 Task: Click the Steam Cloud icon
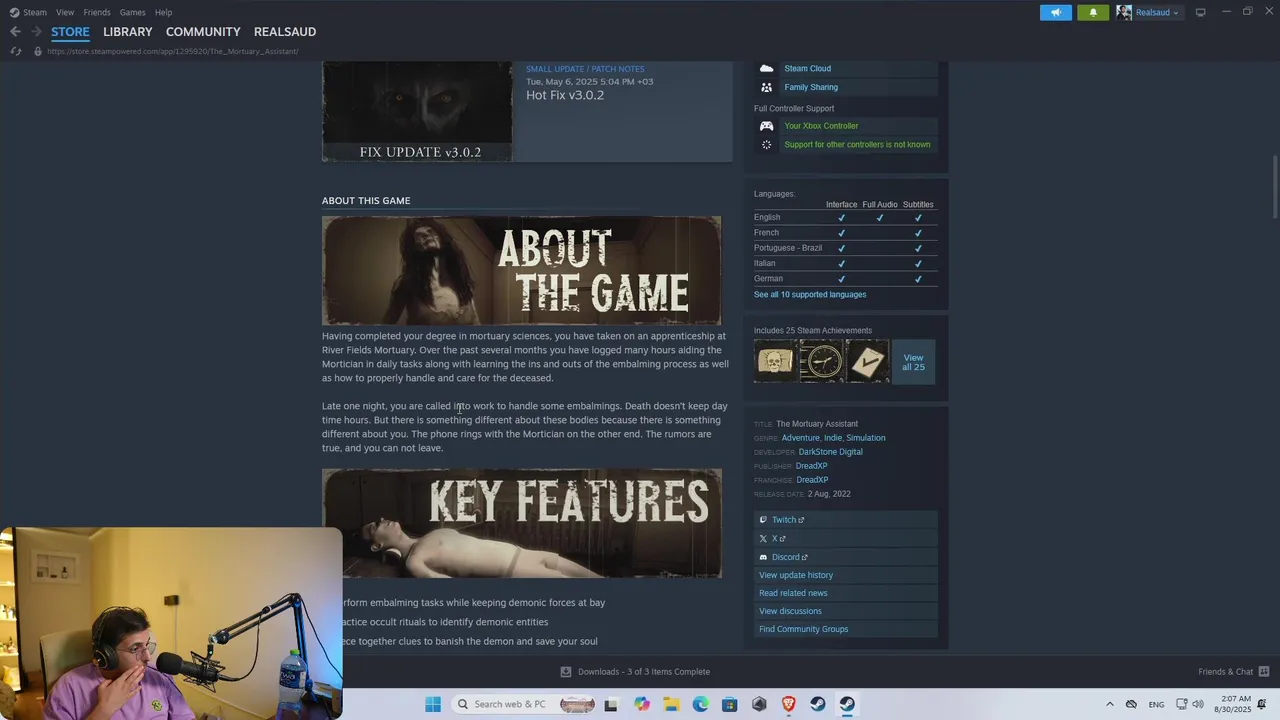click(766, 68)
